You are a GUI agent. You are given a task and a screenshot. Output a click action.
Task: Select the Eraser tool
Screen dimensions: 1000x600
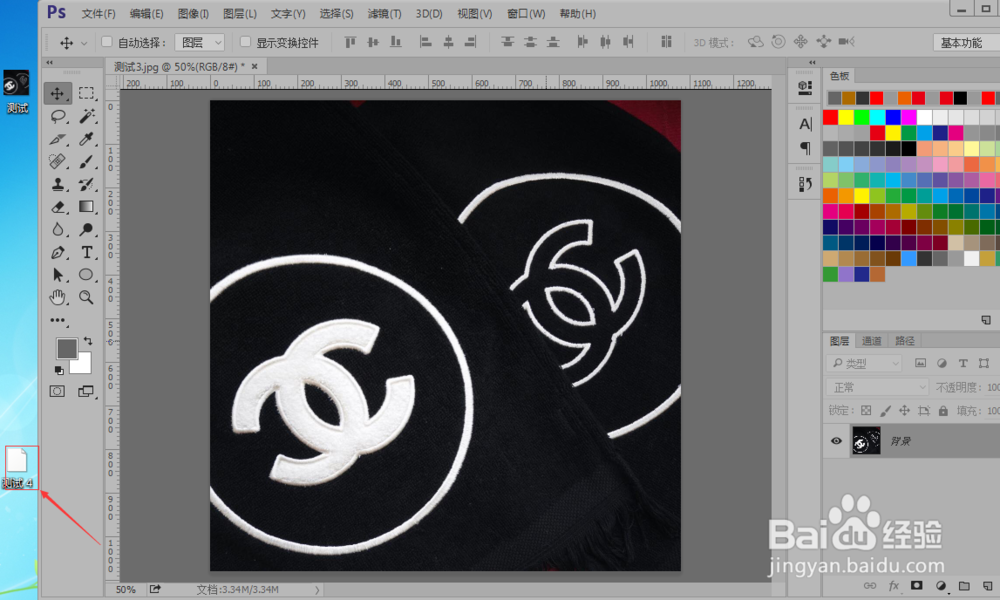57,207
